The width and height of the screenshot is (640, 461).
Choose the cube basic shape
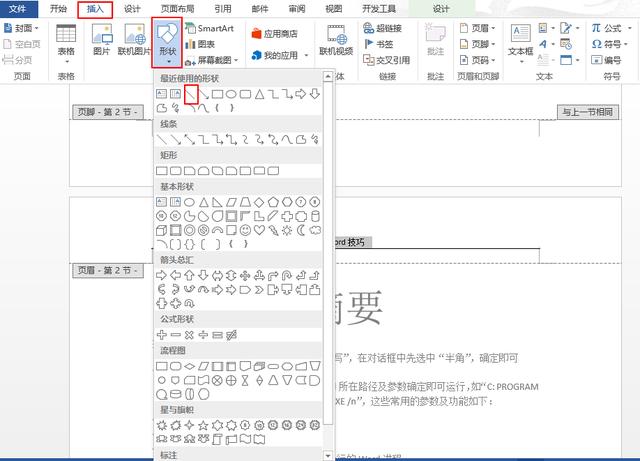click(x=162, y=230)
